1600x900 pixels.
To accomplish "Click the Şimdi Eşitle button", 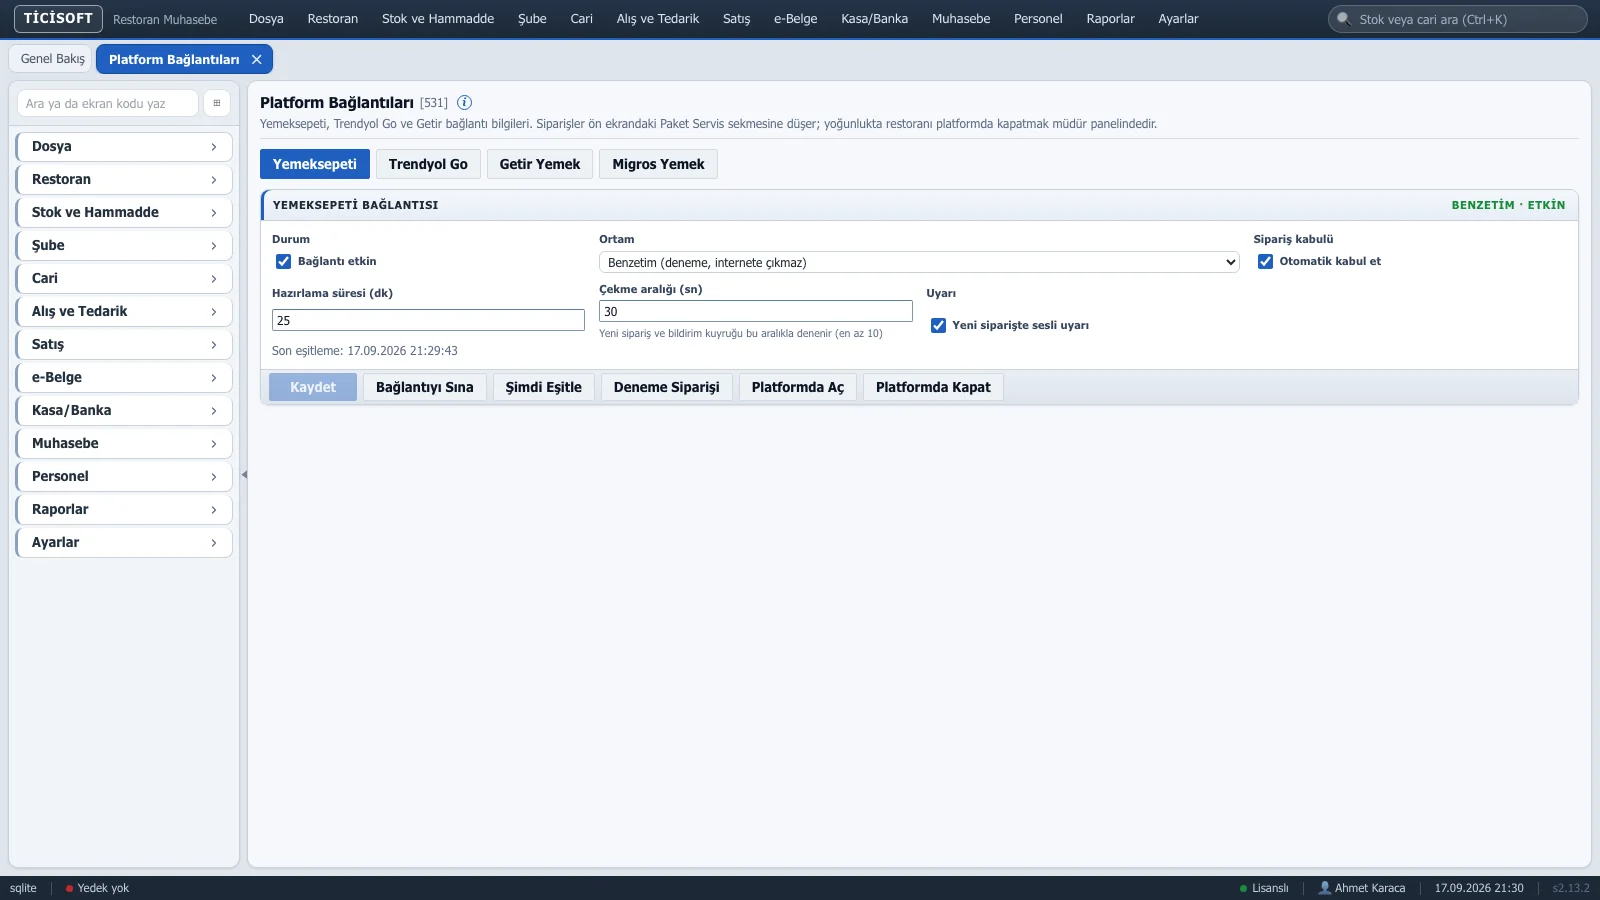I will coord(544,387).
